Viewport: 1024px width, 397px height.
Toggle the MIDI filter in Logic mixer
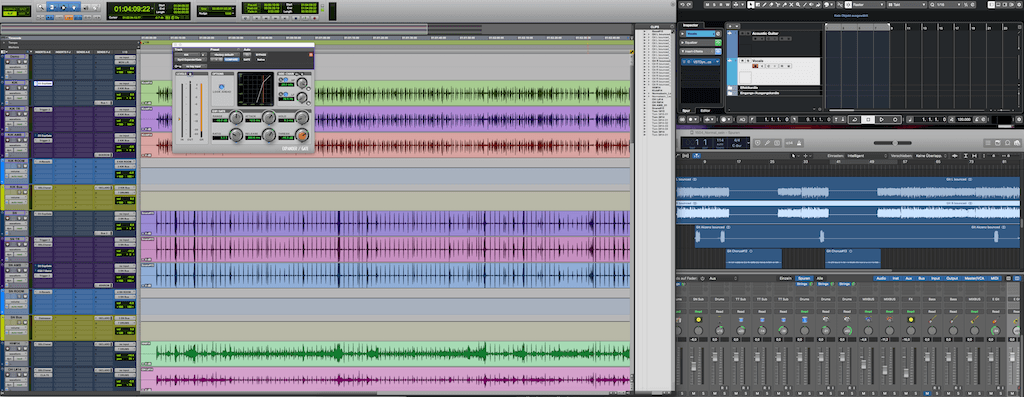click(994, 278)
